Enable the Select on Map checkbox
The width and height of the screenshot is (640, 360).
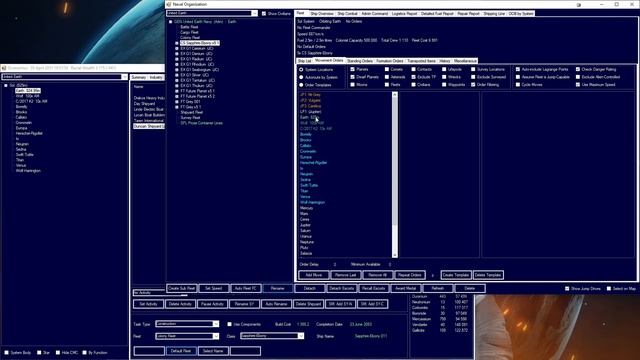click(609, 289)
